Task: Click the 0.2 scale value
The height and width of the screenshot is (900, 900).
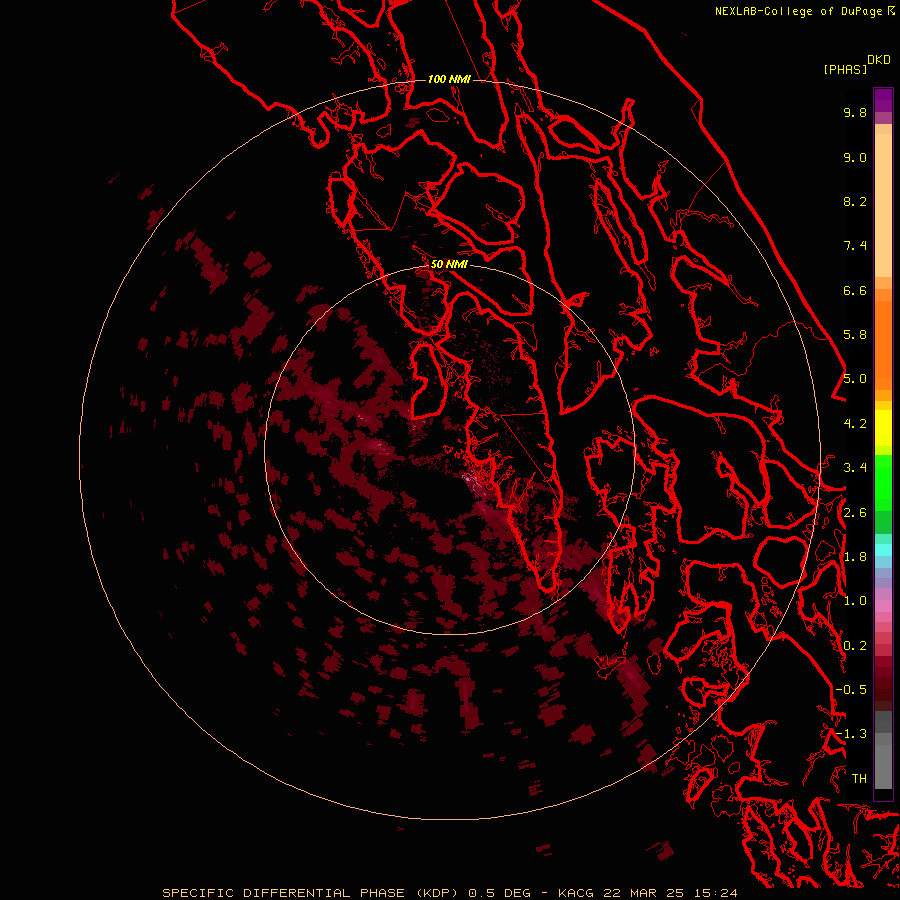Action: [x=855, y=646]
